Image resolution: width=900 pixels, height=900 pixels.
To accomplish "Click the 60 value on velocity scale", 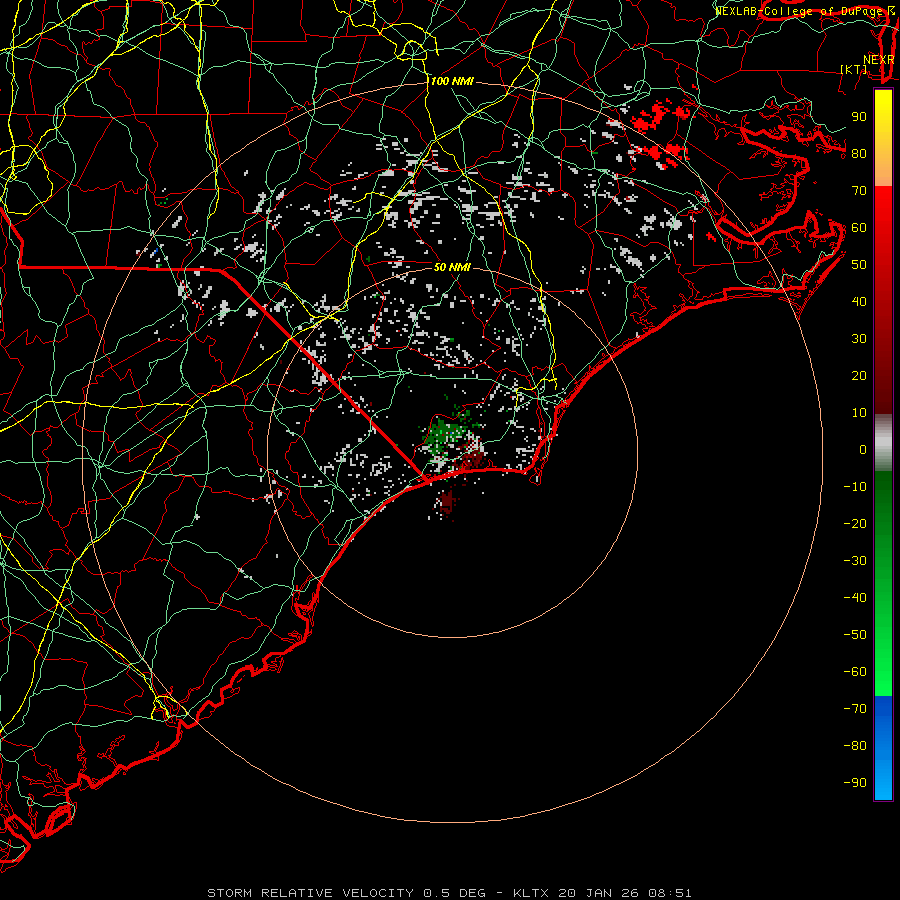I will coord(859,228).
